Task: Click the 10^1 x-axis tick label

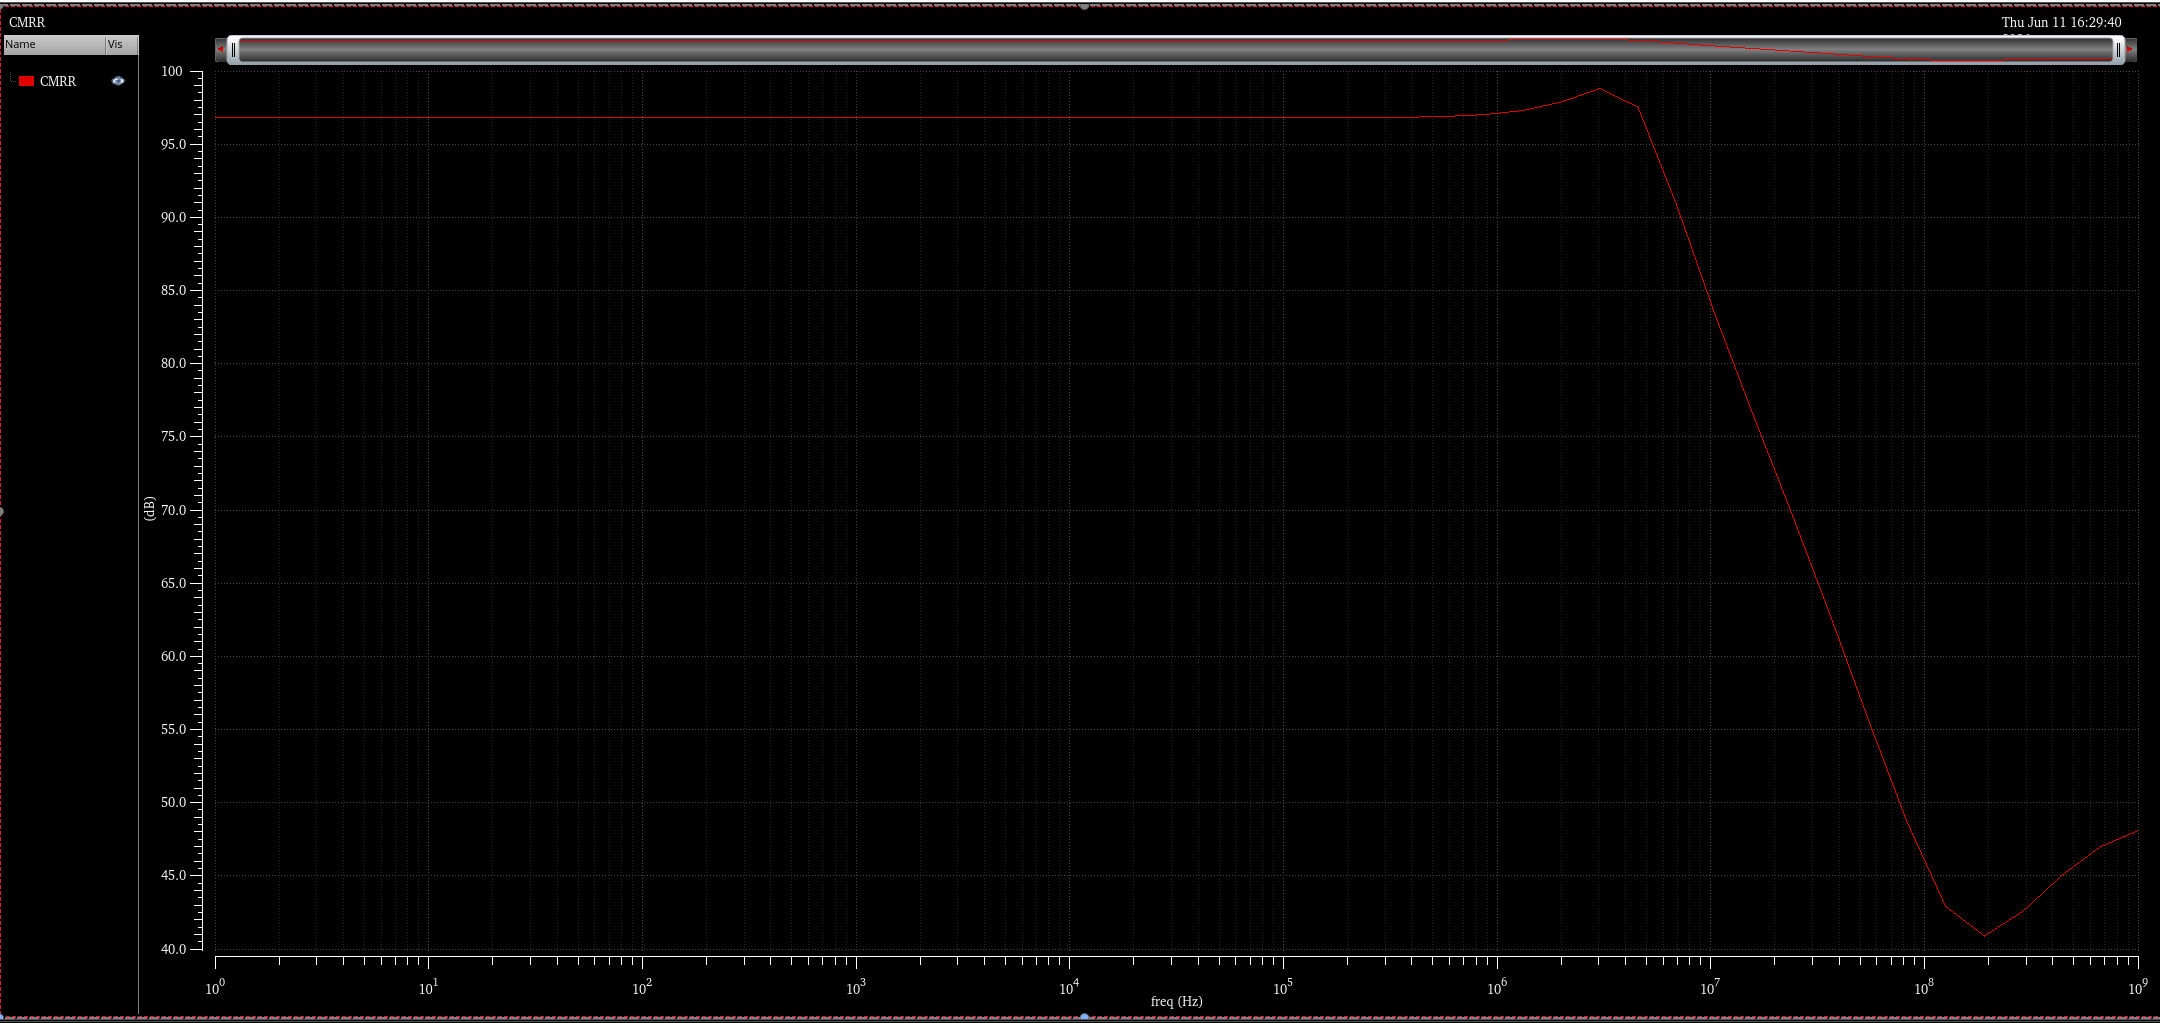Action: click(x=428, y=988)
